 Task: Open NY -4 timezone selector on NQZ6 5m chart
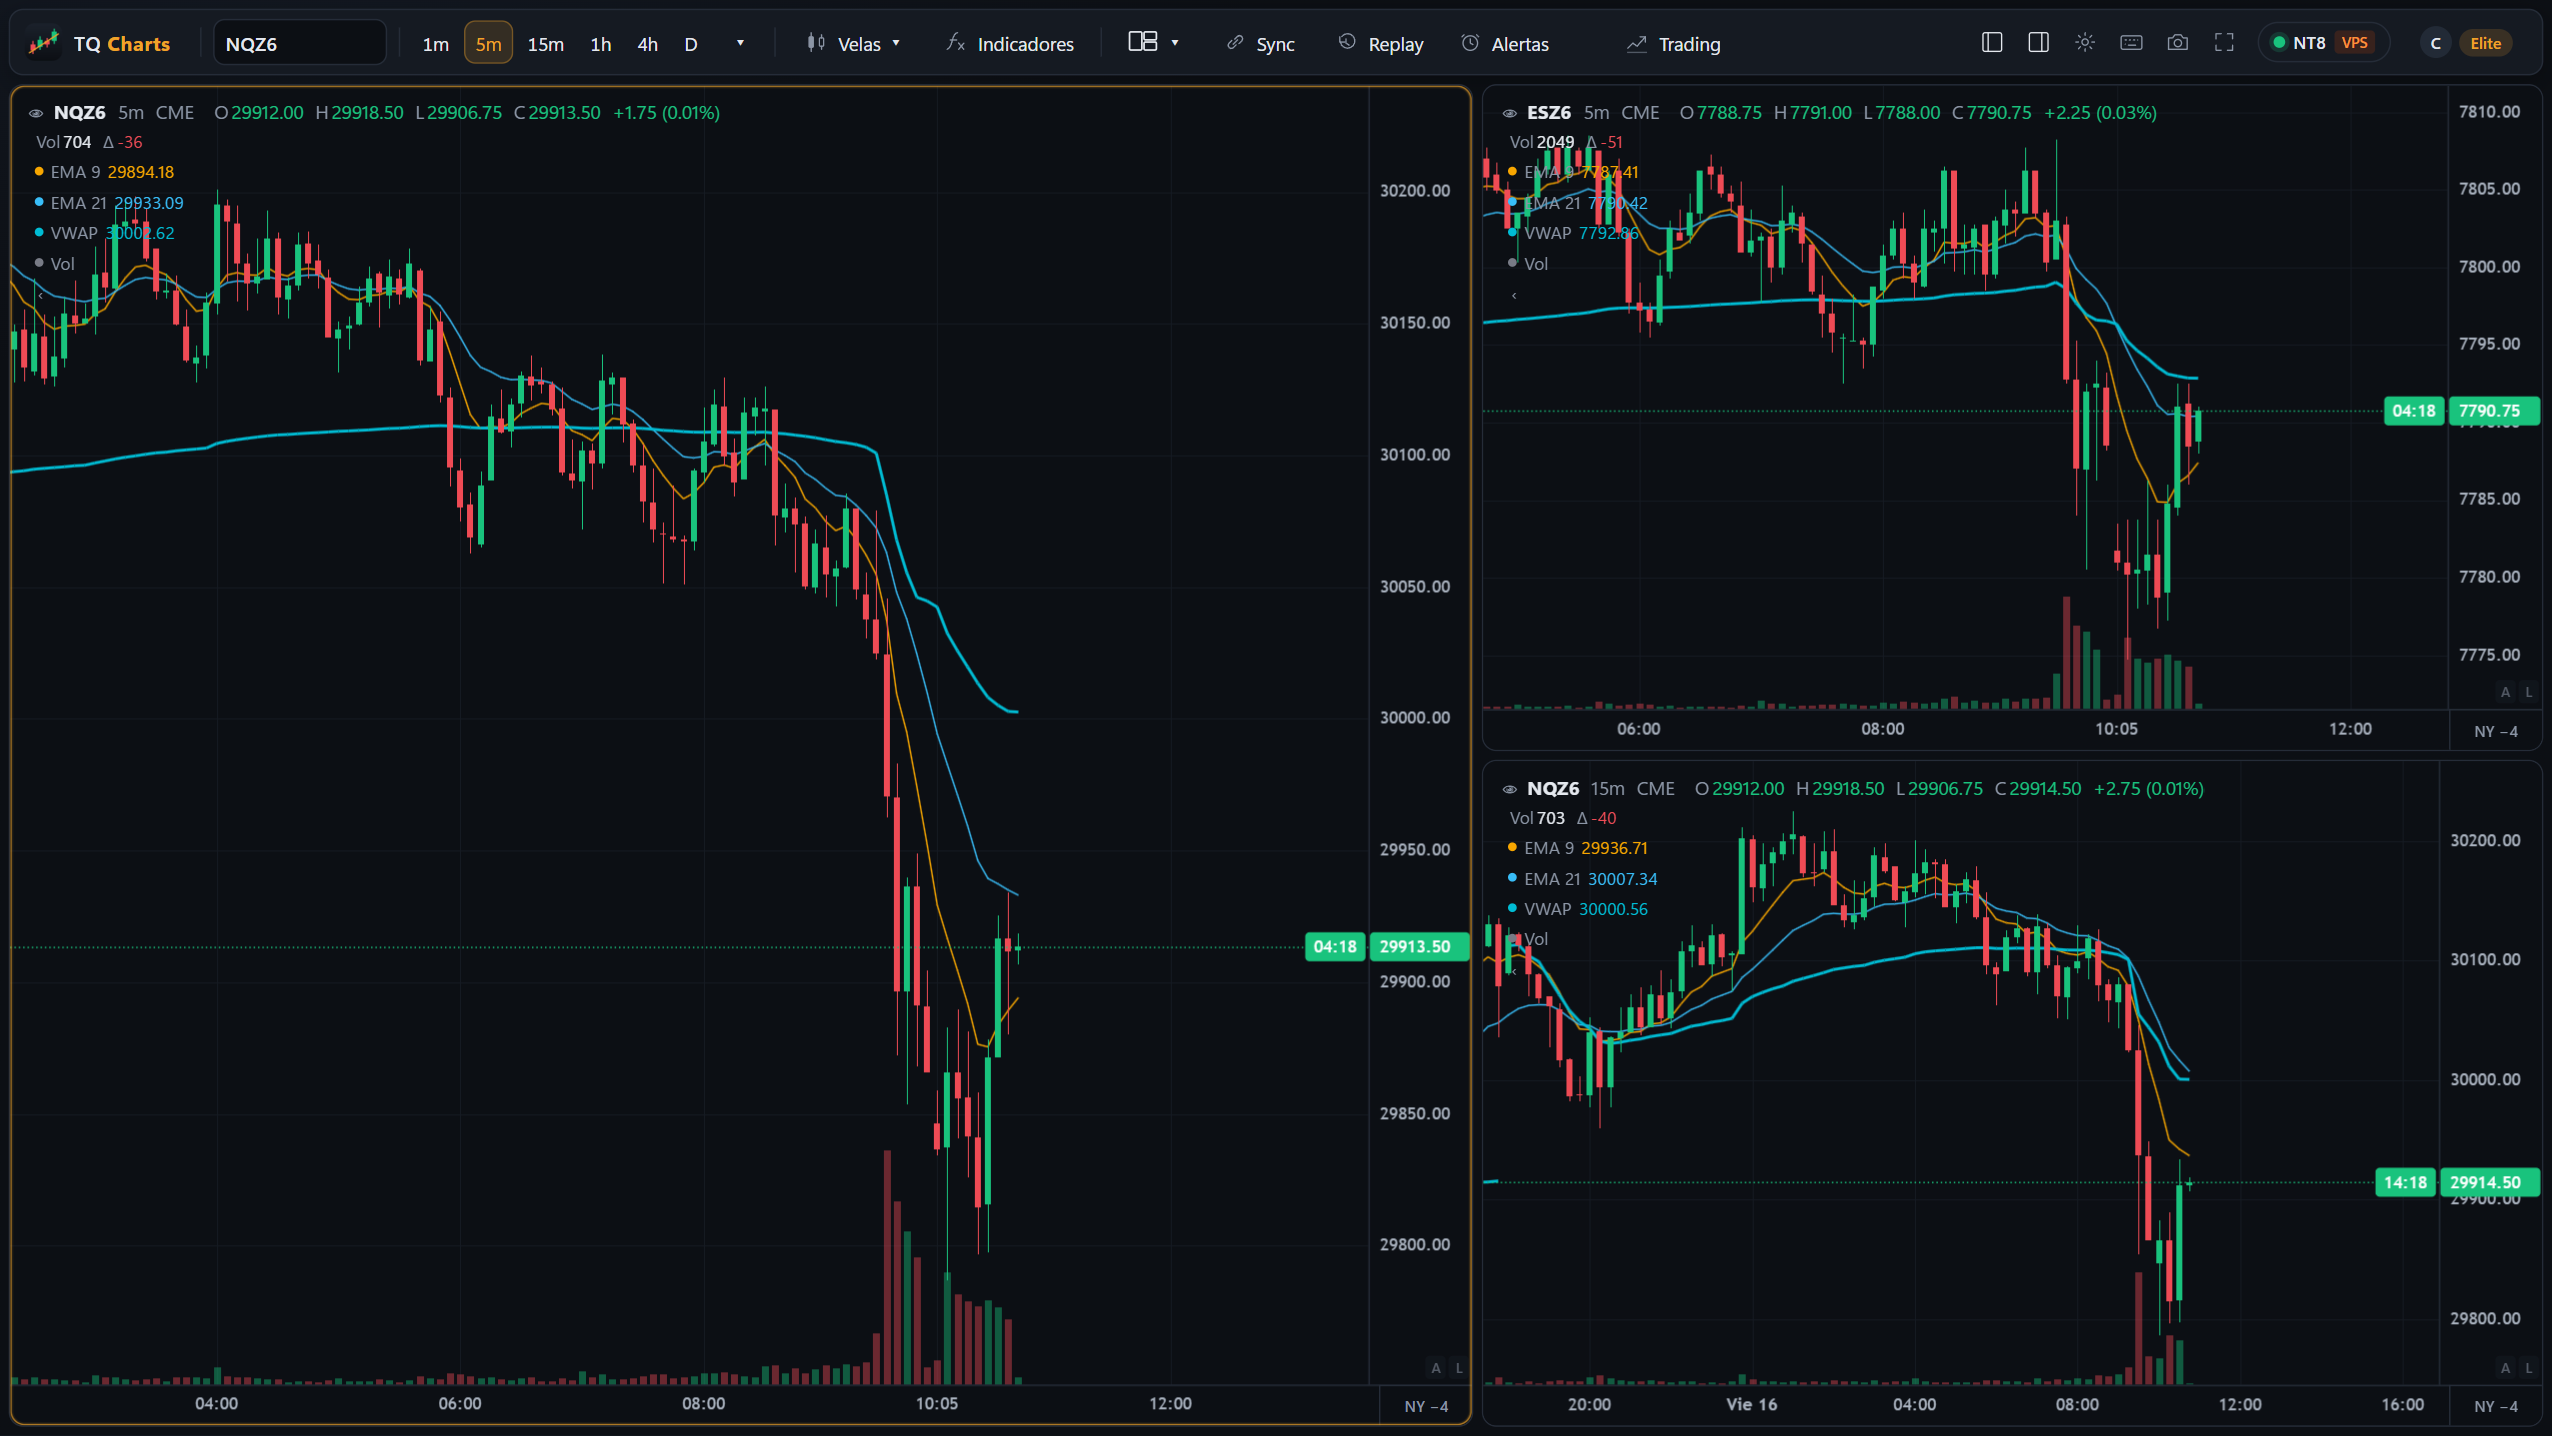click(x=1426, y=1406)
